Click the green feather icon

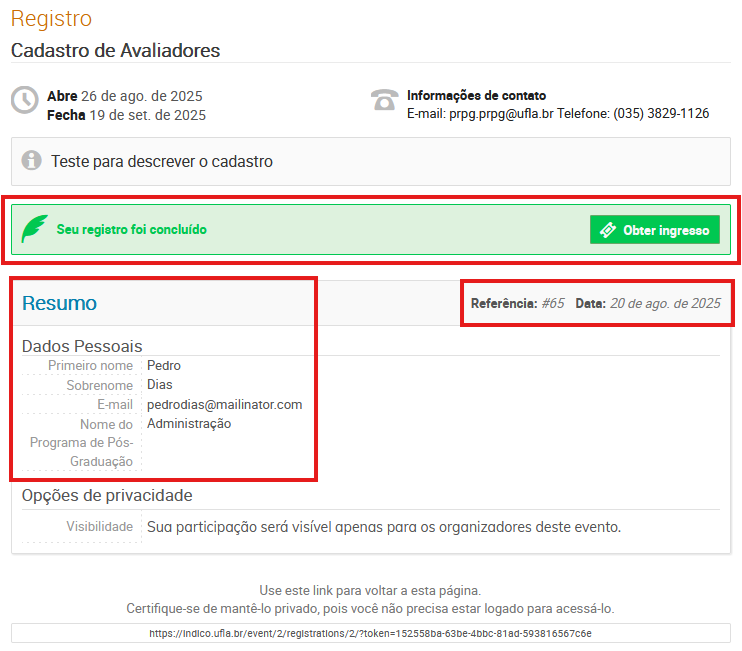[35, 229]
